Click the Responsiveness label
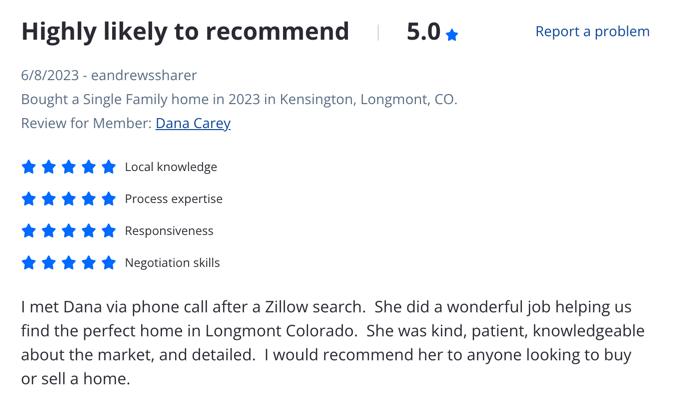Image resolution: width=675 pixels, height=402 pixels. point(169,231)
